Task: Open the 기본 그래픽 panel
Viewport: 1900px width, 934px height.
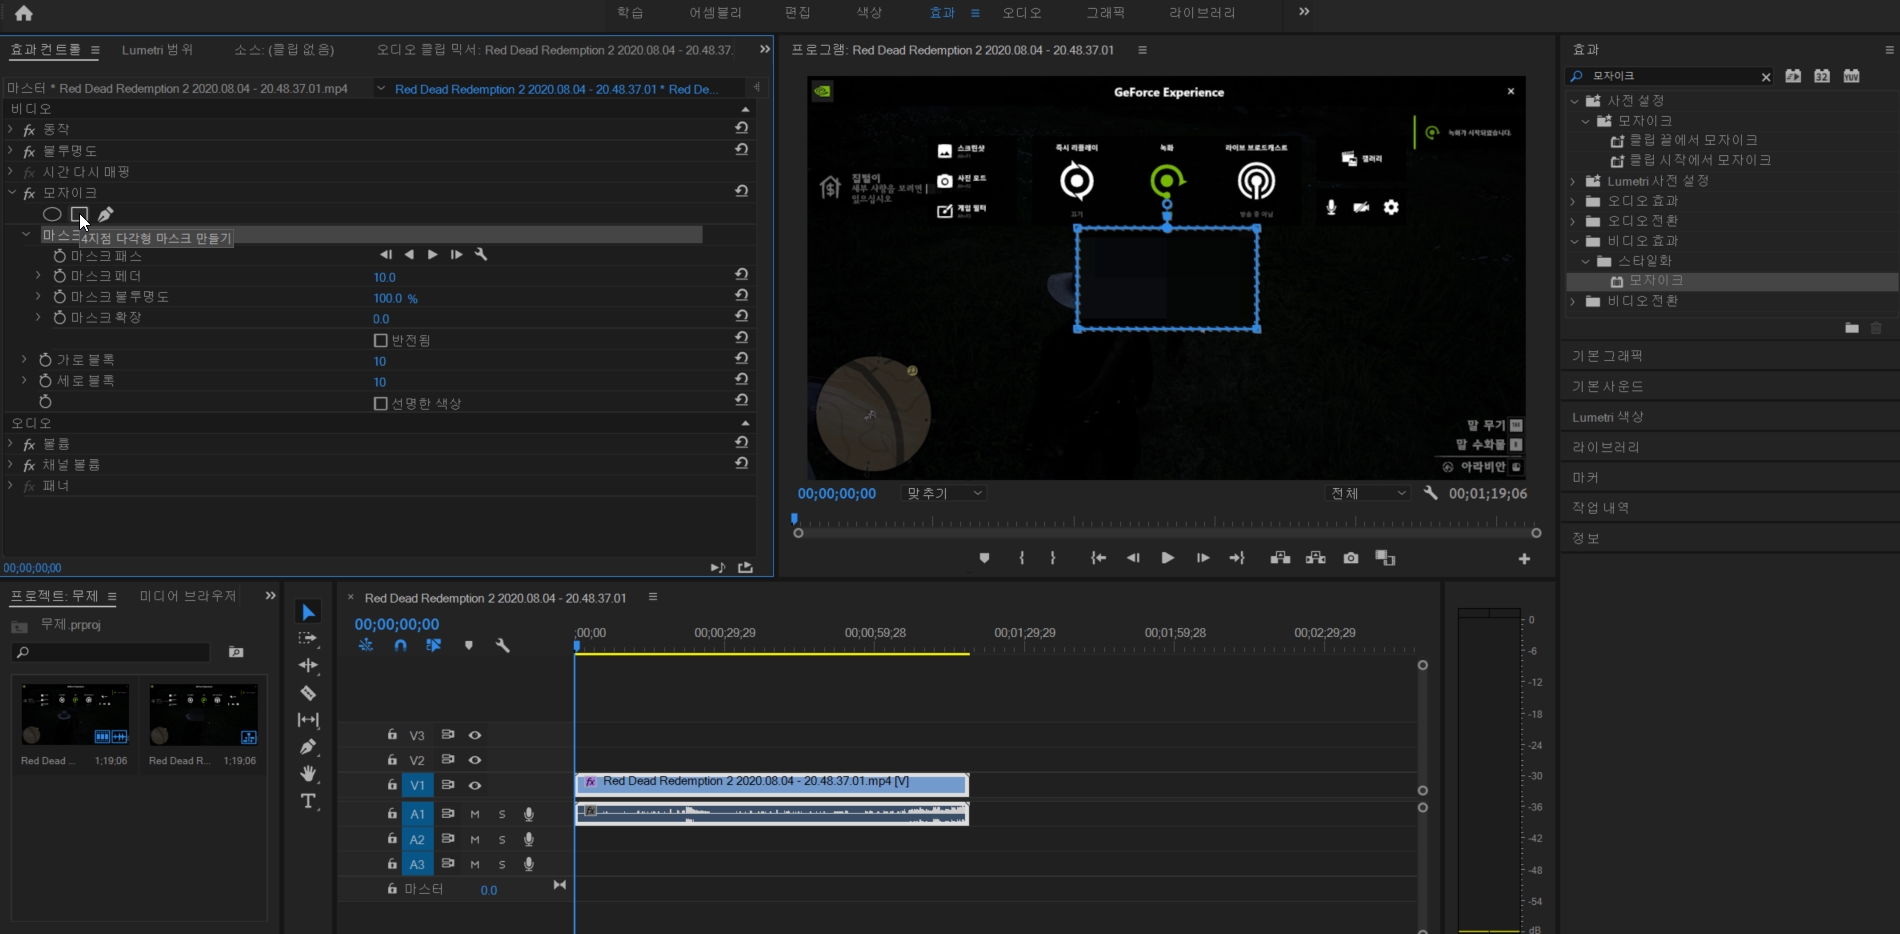Action: pos(1607,356)
